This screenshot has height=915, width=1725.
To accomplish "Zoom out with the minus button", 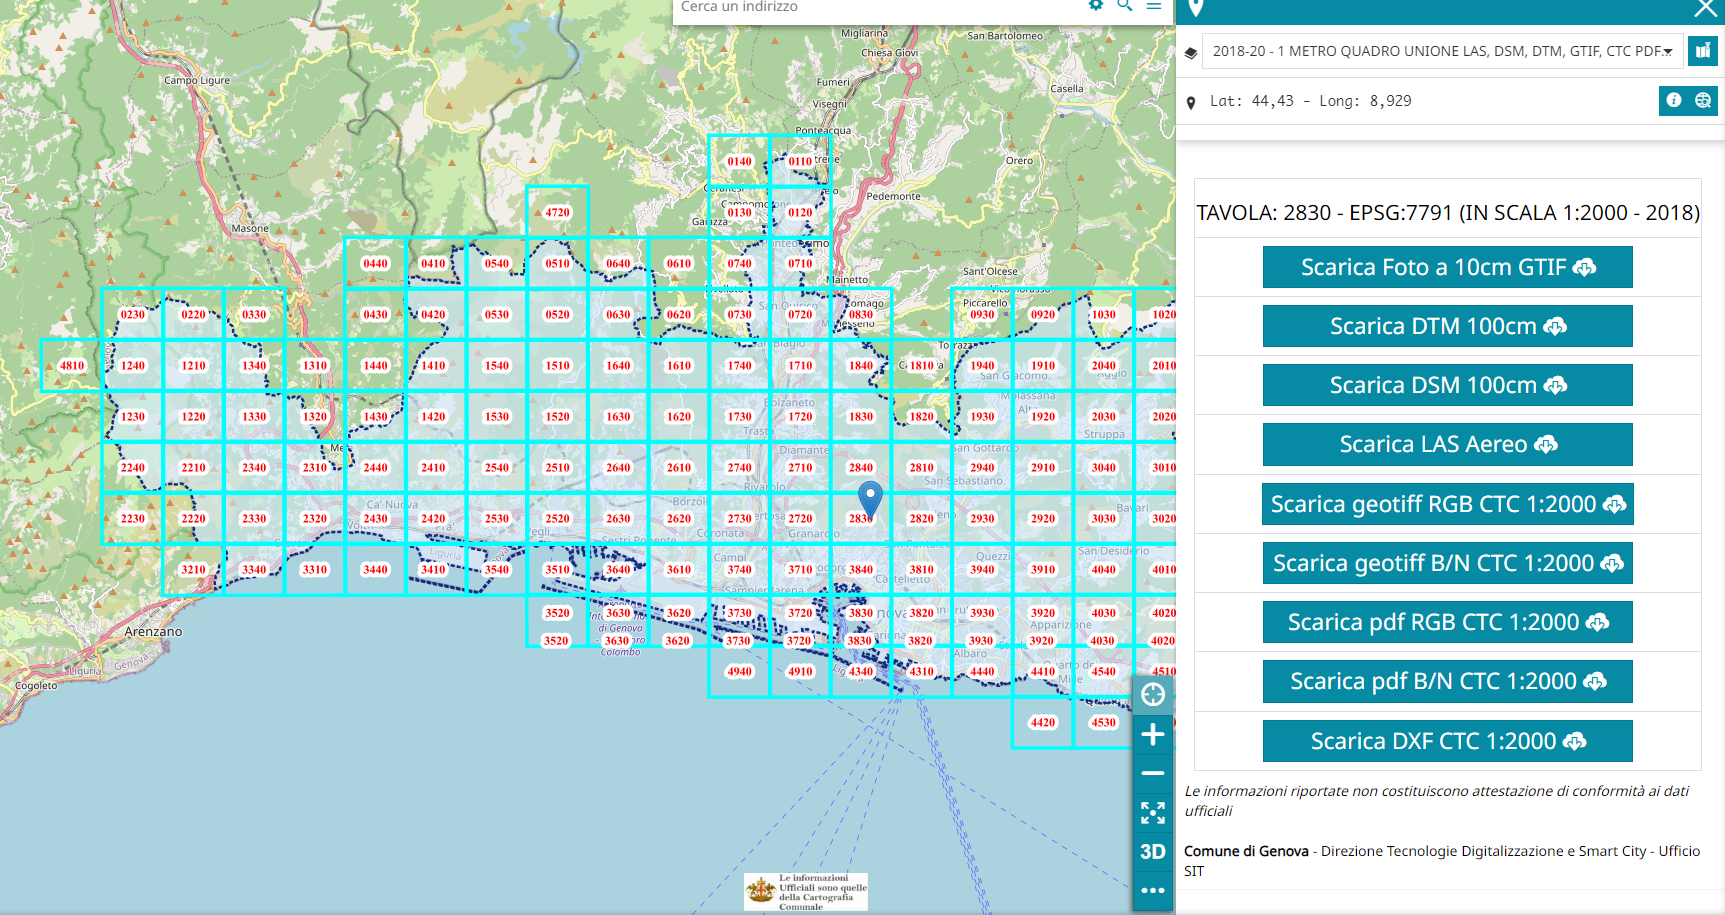I will coord(1153,774).
